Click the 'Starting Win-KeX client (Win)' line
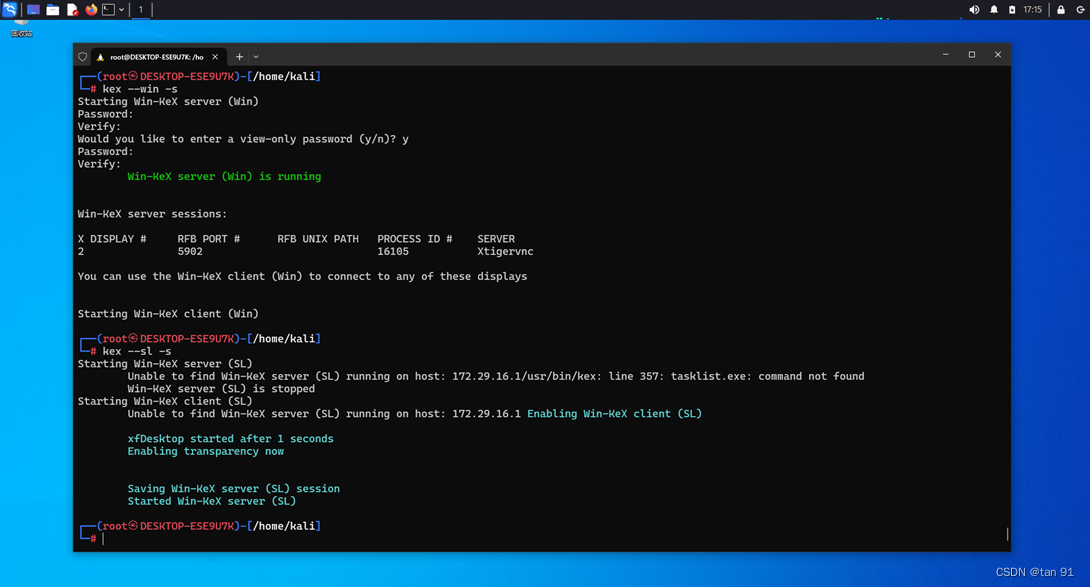The image size is (1090, 587). tap(168, 314)
